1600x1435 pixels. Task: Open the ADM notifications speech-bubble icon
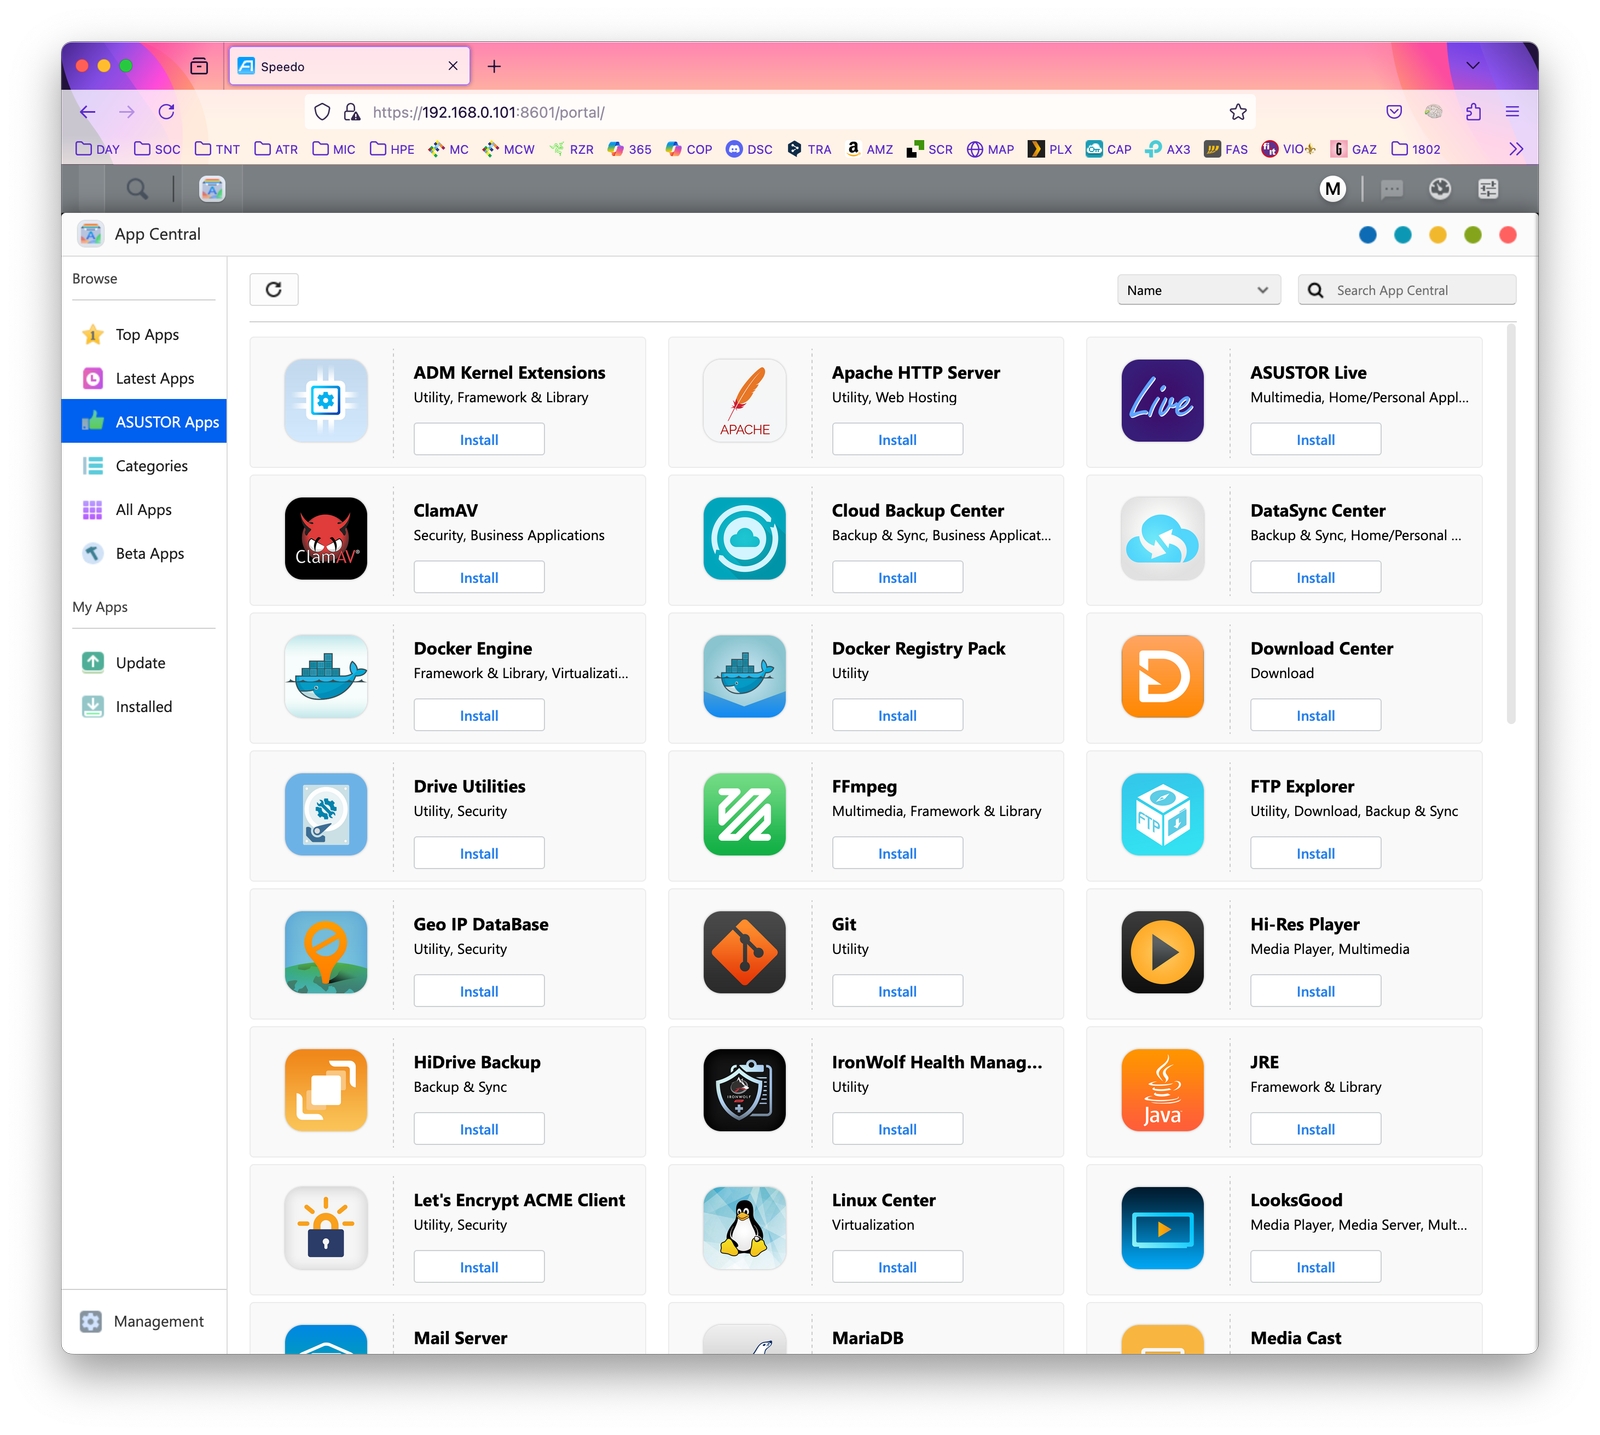pos(1392,189)
